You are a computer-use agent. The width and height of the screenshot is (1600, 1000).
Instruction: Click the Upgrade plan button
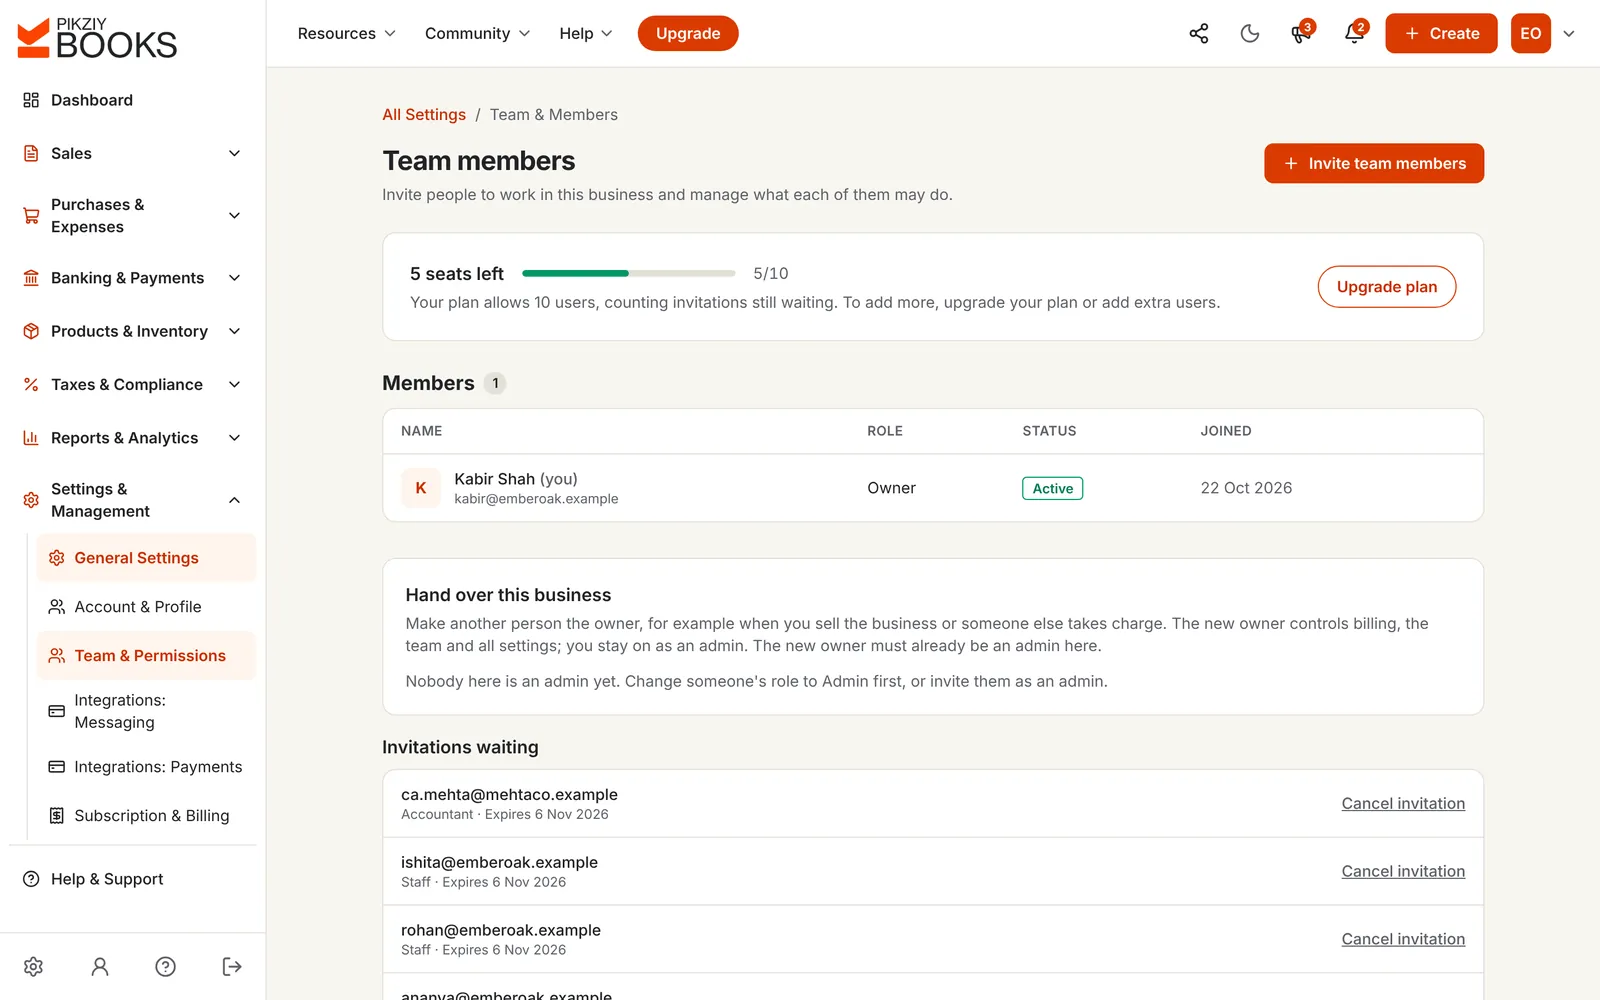coord(1387,287)
